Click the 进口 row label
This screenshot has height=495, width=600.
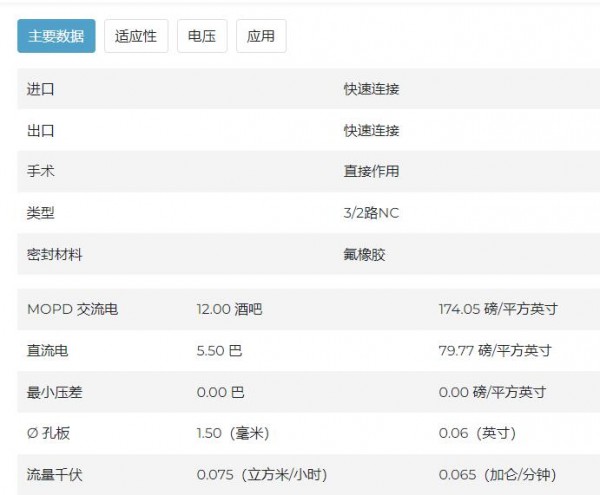(x=41, y=89)
